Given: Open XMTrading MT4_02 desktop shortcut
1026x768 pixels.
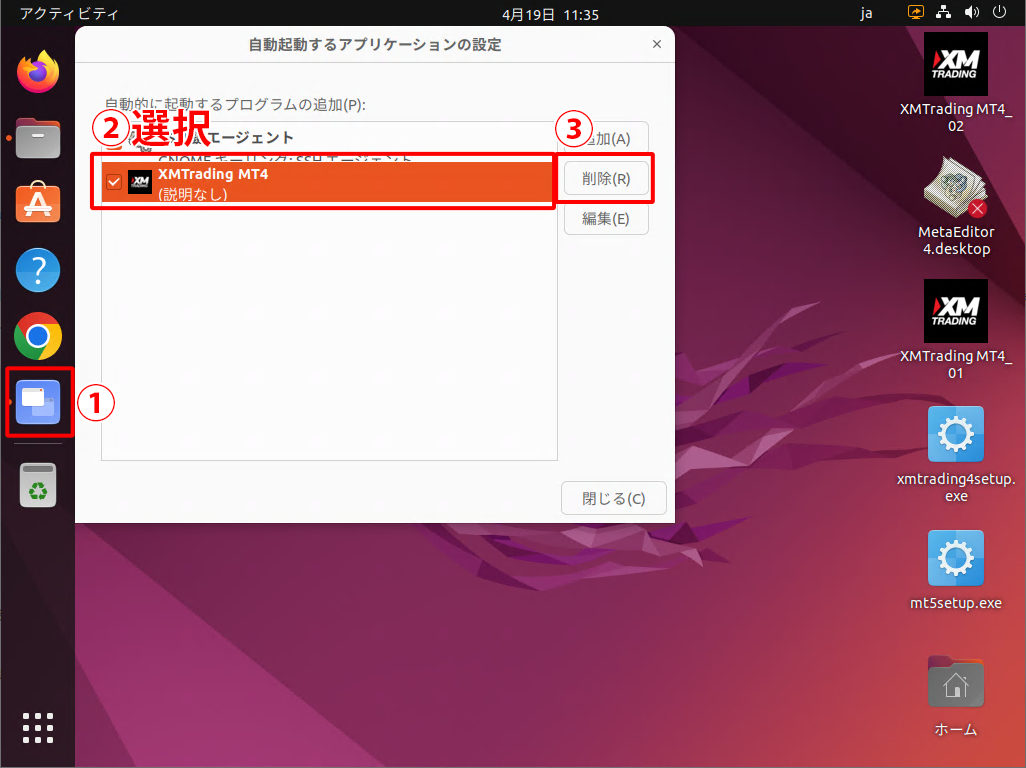Looking at the screenshot, I should (955, 65).
